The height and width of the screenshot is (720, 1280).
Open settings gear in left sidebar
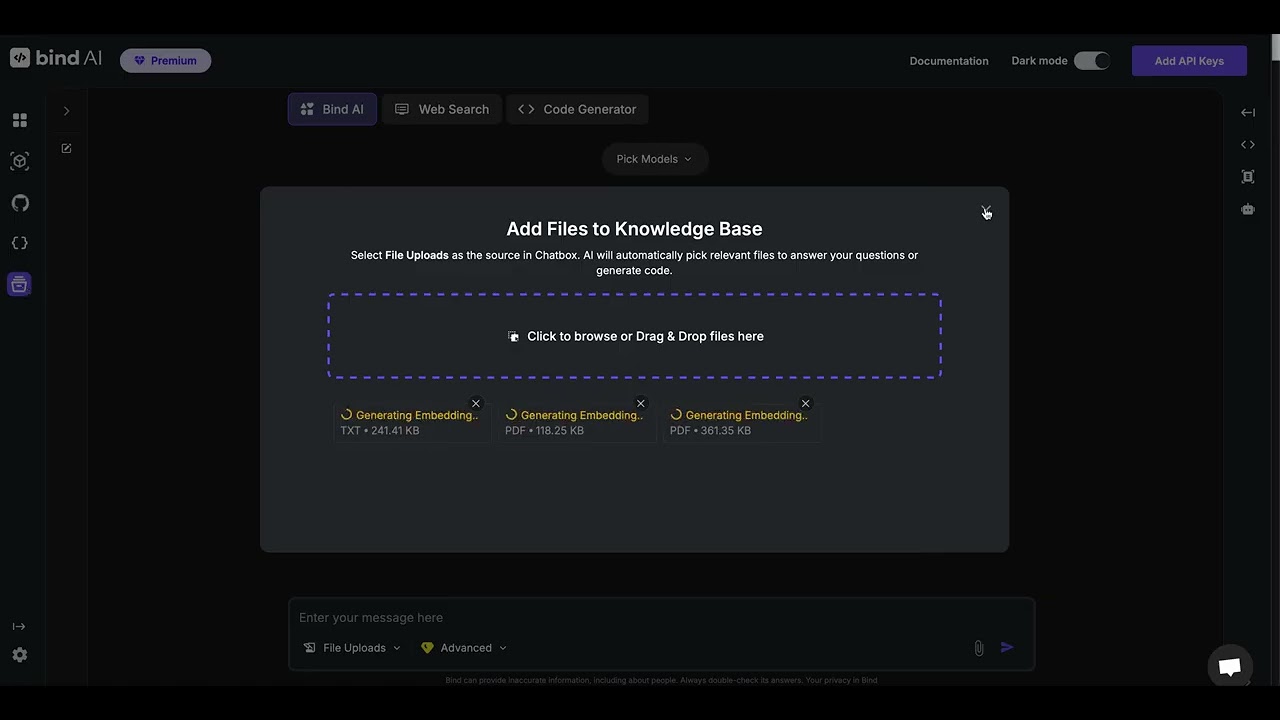pos(20,655)
